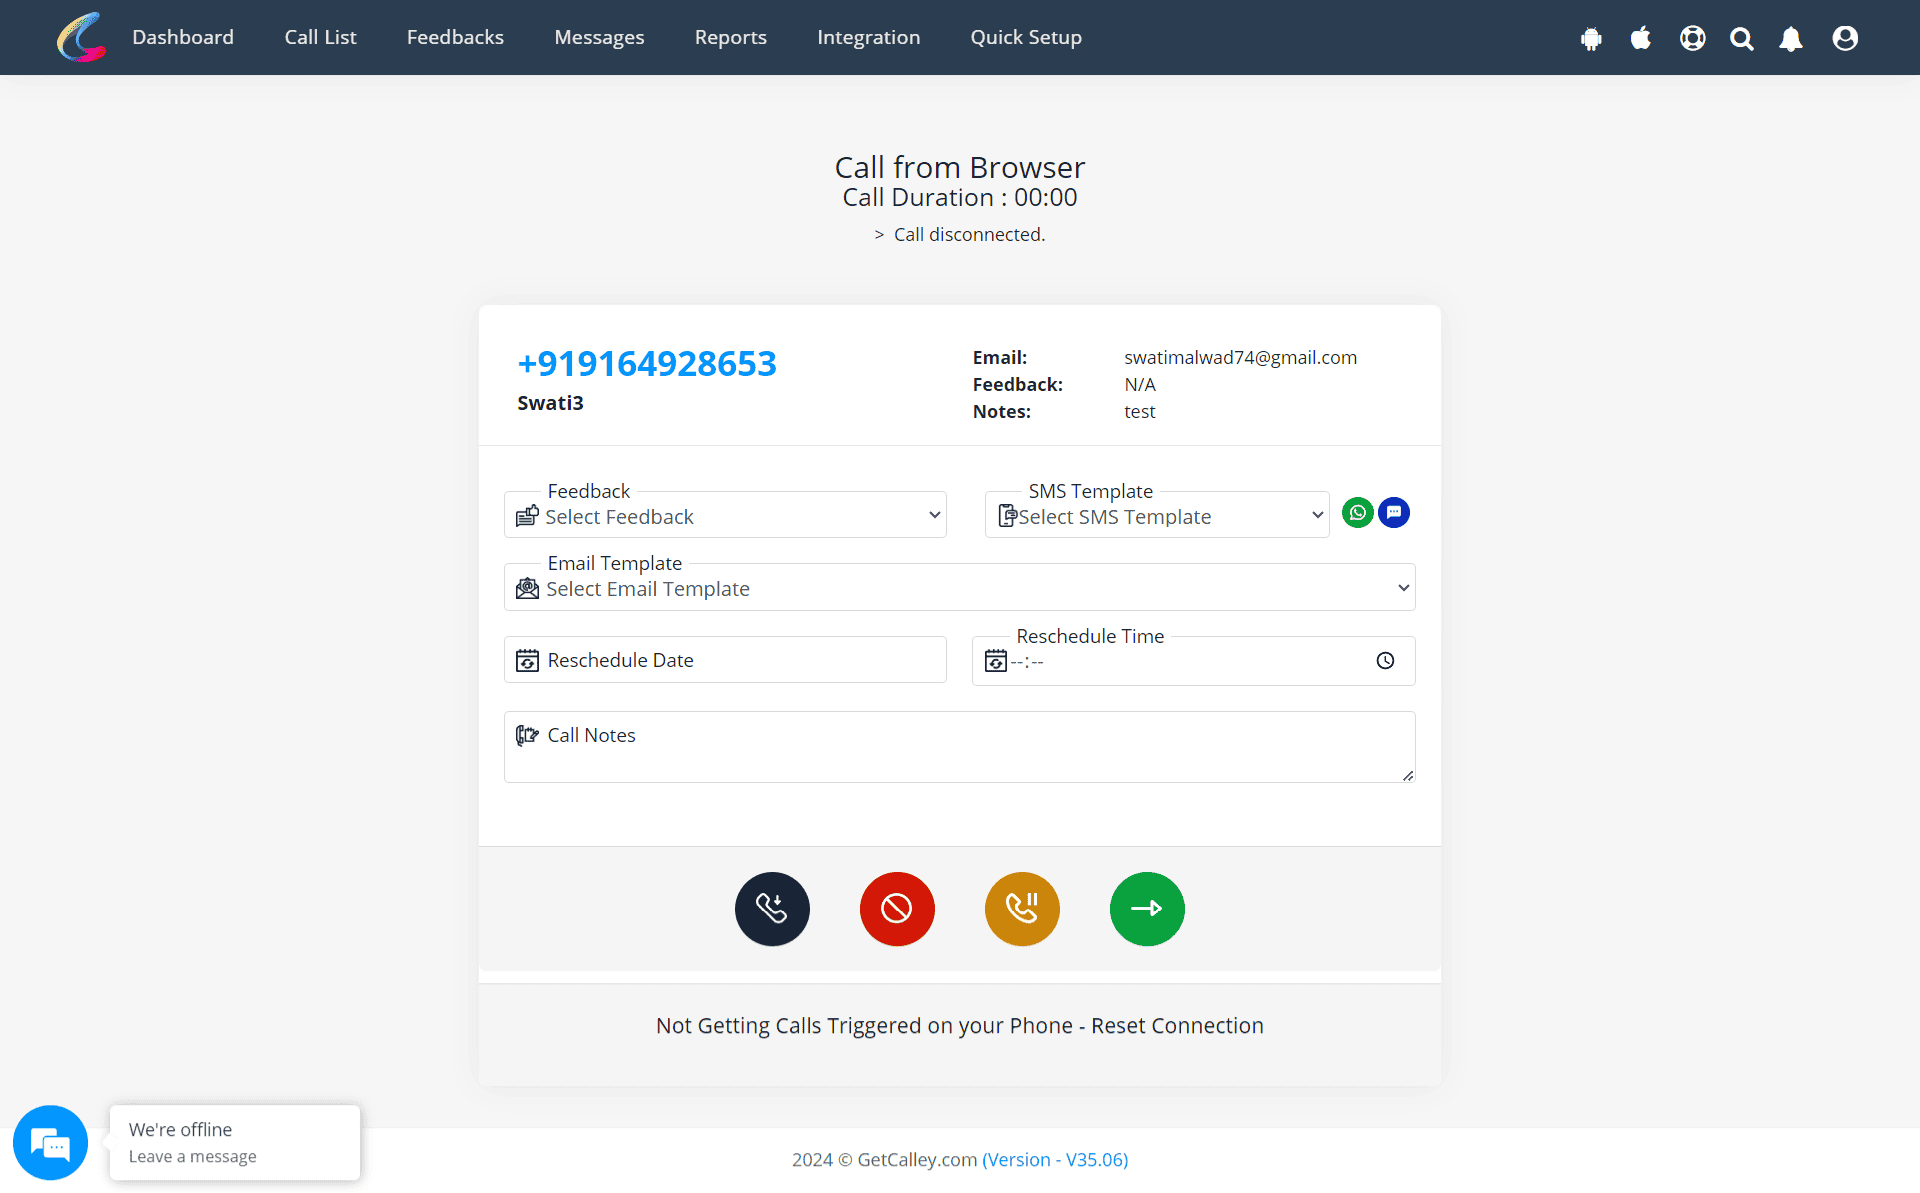Click the GetCalley version number link
This screenshot has height=1193, width=1920.
1053,1161
